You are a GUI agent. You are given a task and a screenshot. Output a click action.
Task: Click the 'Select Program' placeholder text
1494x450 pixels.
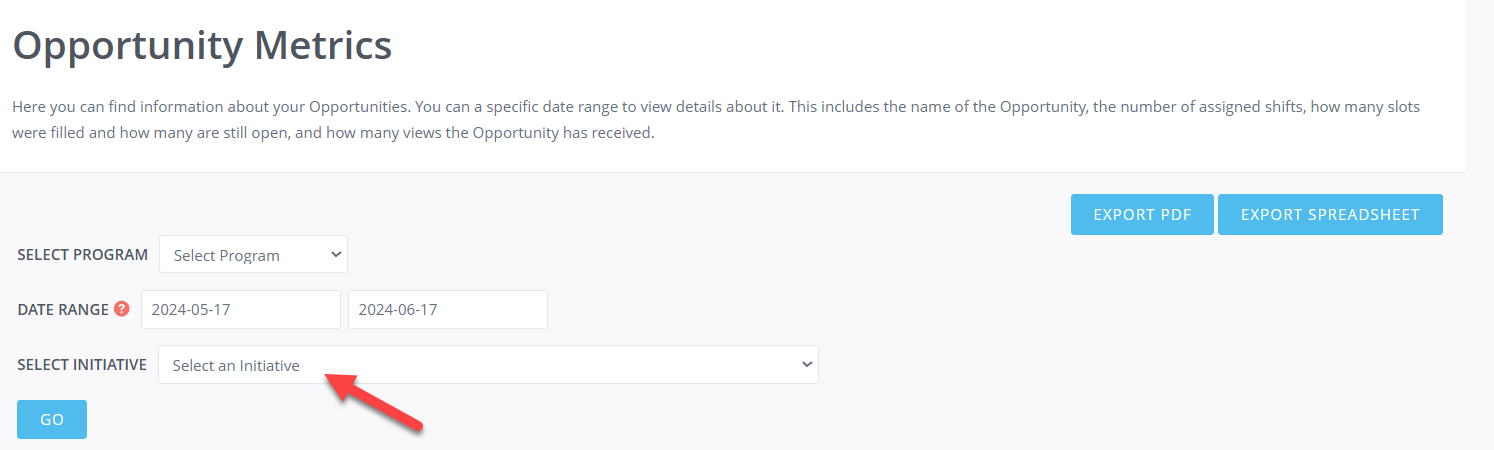point(227,255)
